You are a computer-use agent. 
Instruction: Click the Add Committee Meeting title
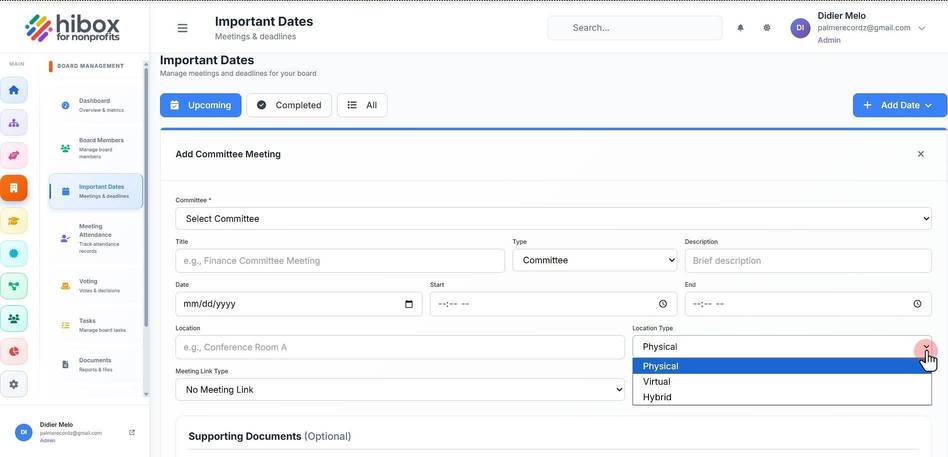coord(228,154)
